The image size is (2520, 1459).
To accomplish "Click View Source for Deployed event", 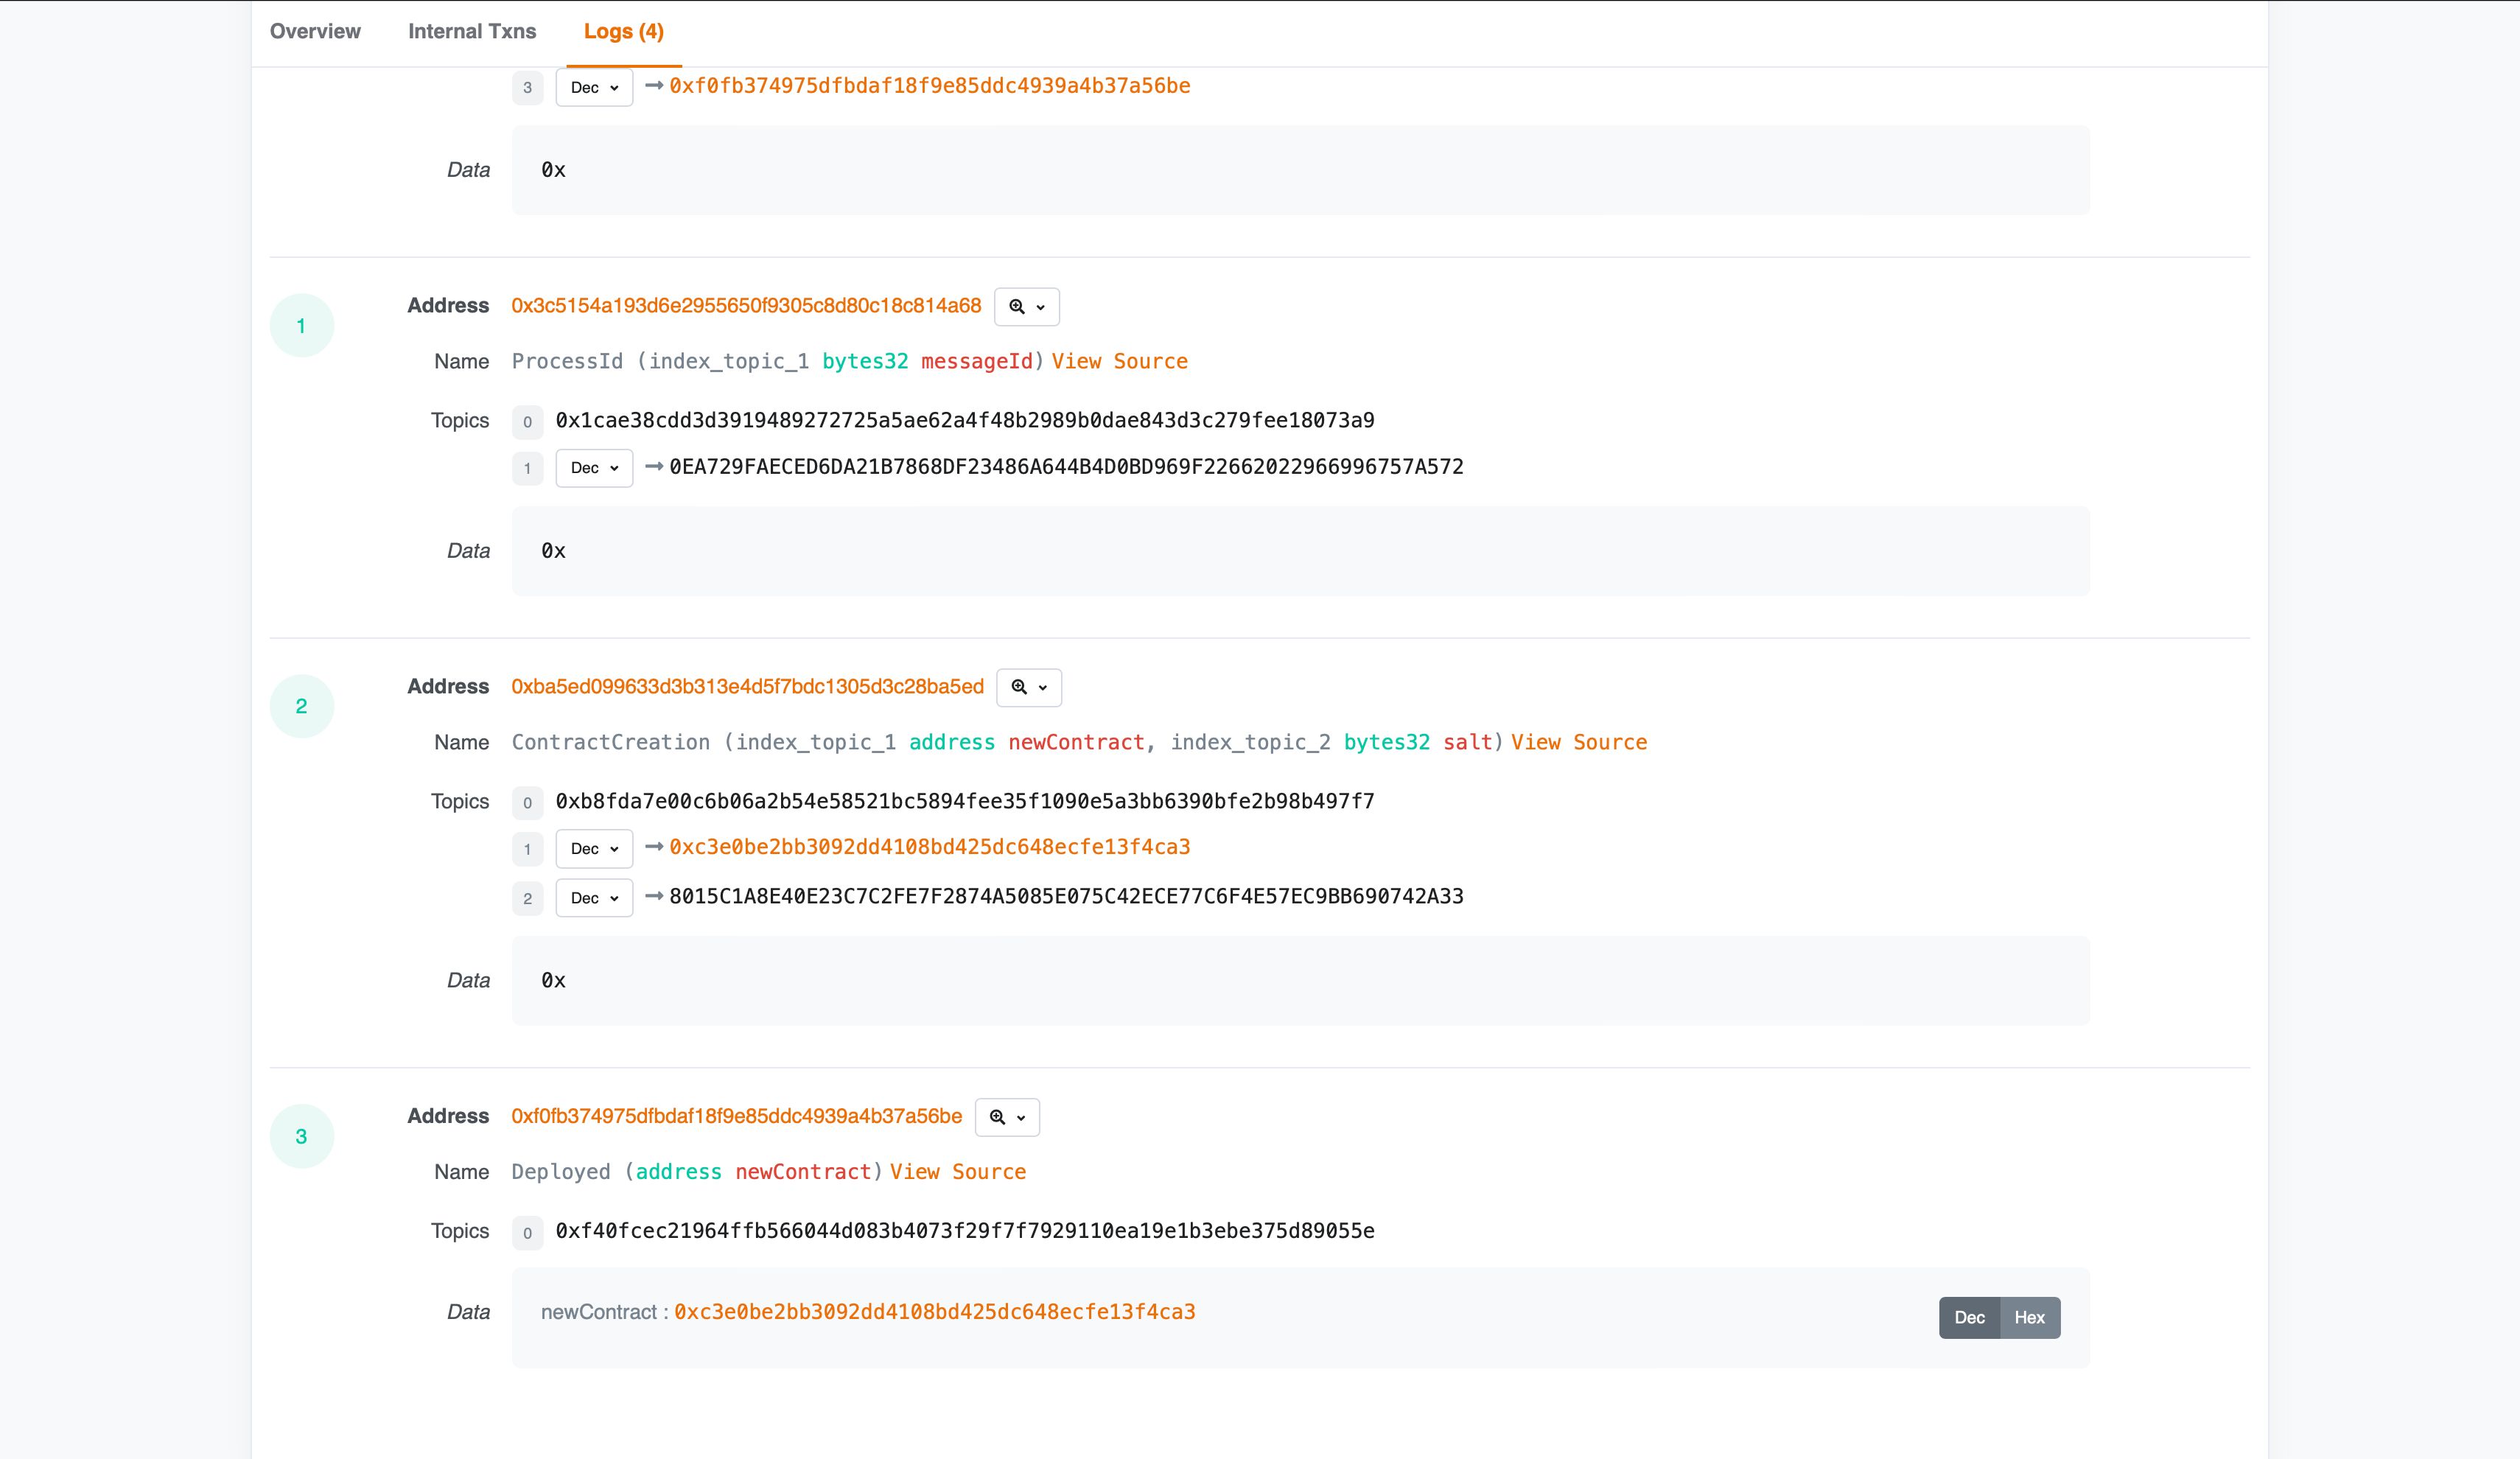I will coord(958,1172).
